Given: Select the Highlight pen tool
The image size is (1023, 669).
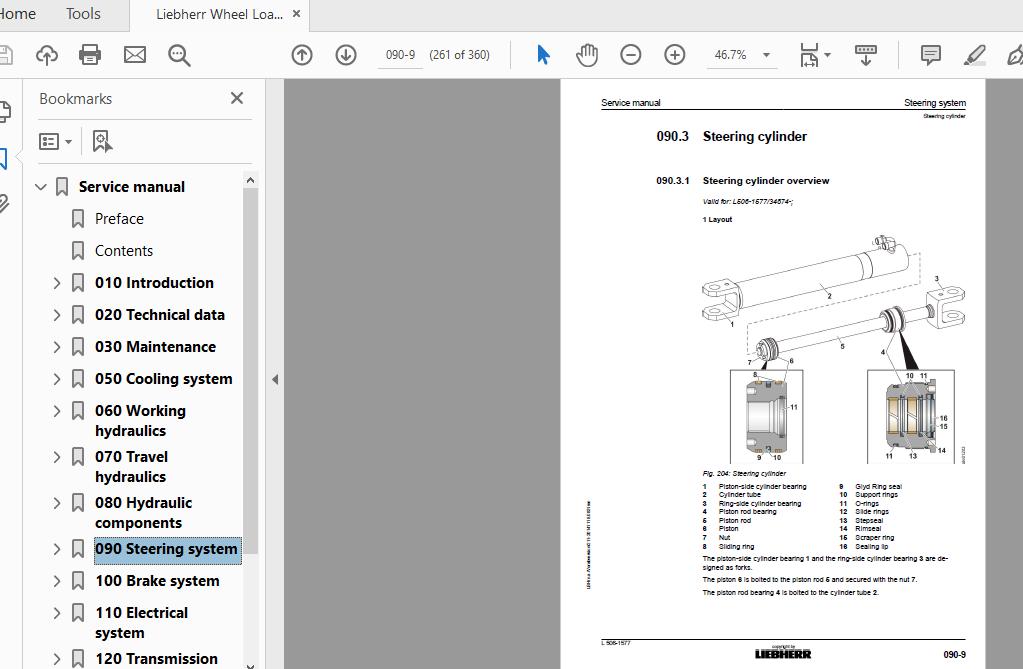Looking at the screenshot, I should tap(974, 55).
